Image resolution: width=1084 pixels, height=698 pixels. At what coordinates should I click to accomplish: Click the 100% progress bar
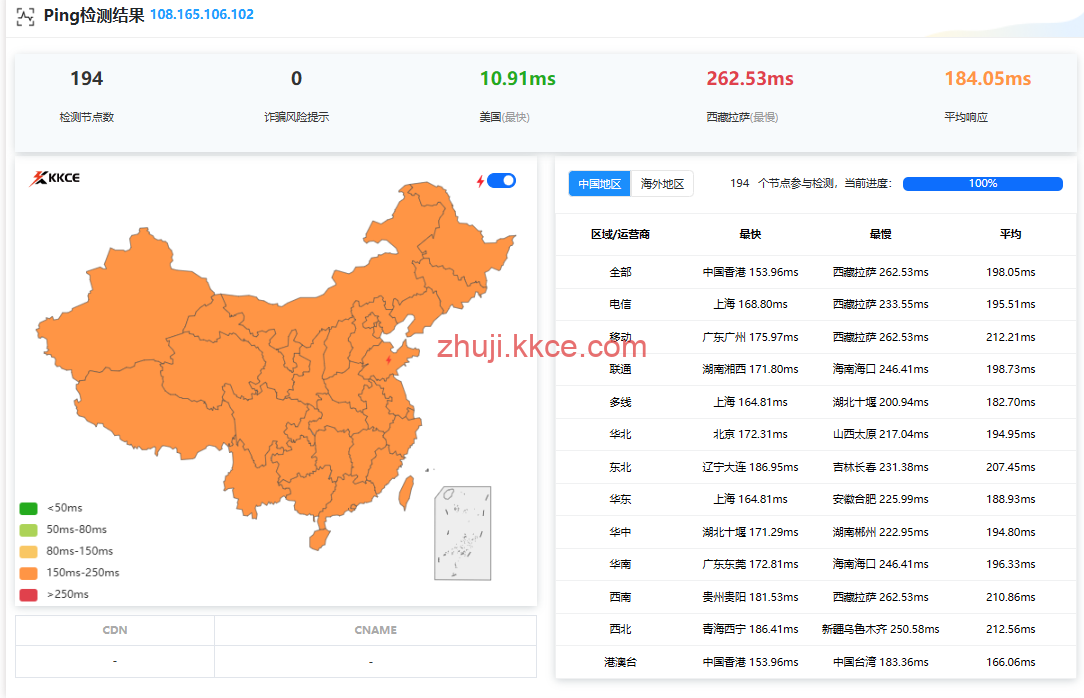tap(982, 184)
